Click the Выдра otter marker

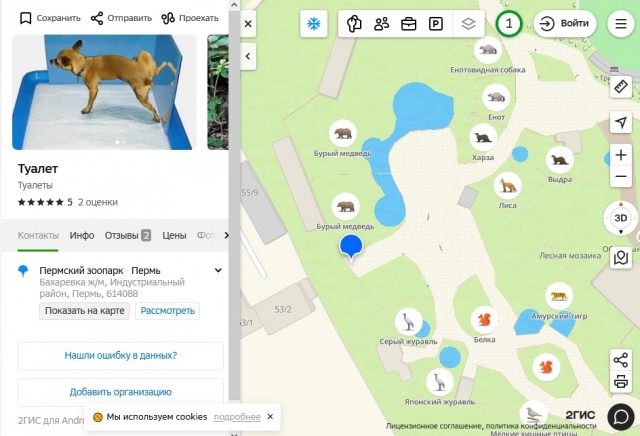(560, 160)
